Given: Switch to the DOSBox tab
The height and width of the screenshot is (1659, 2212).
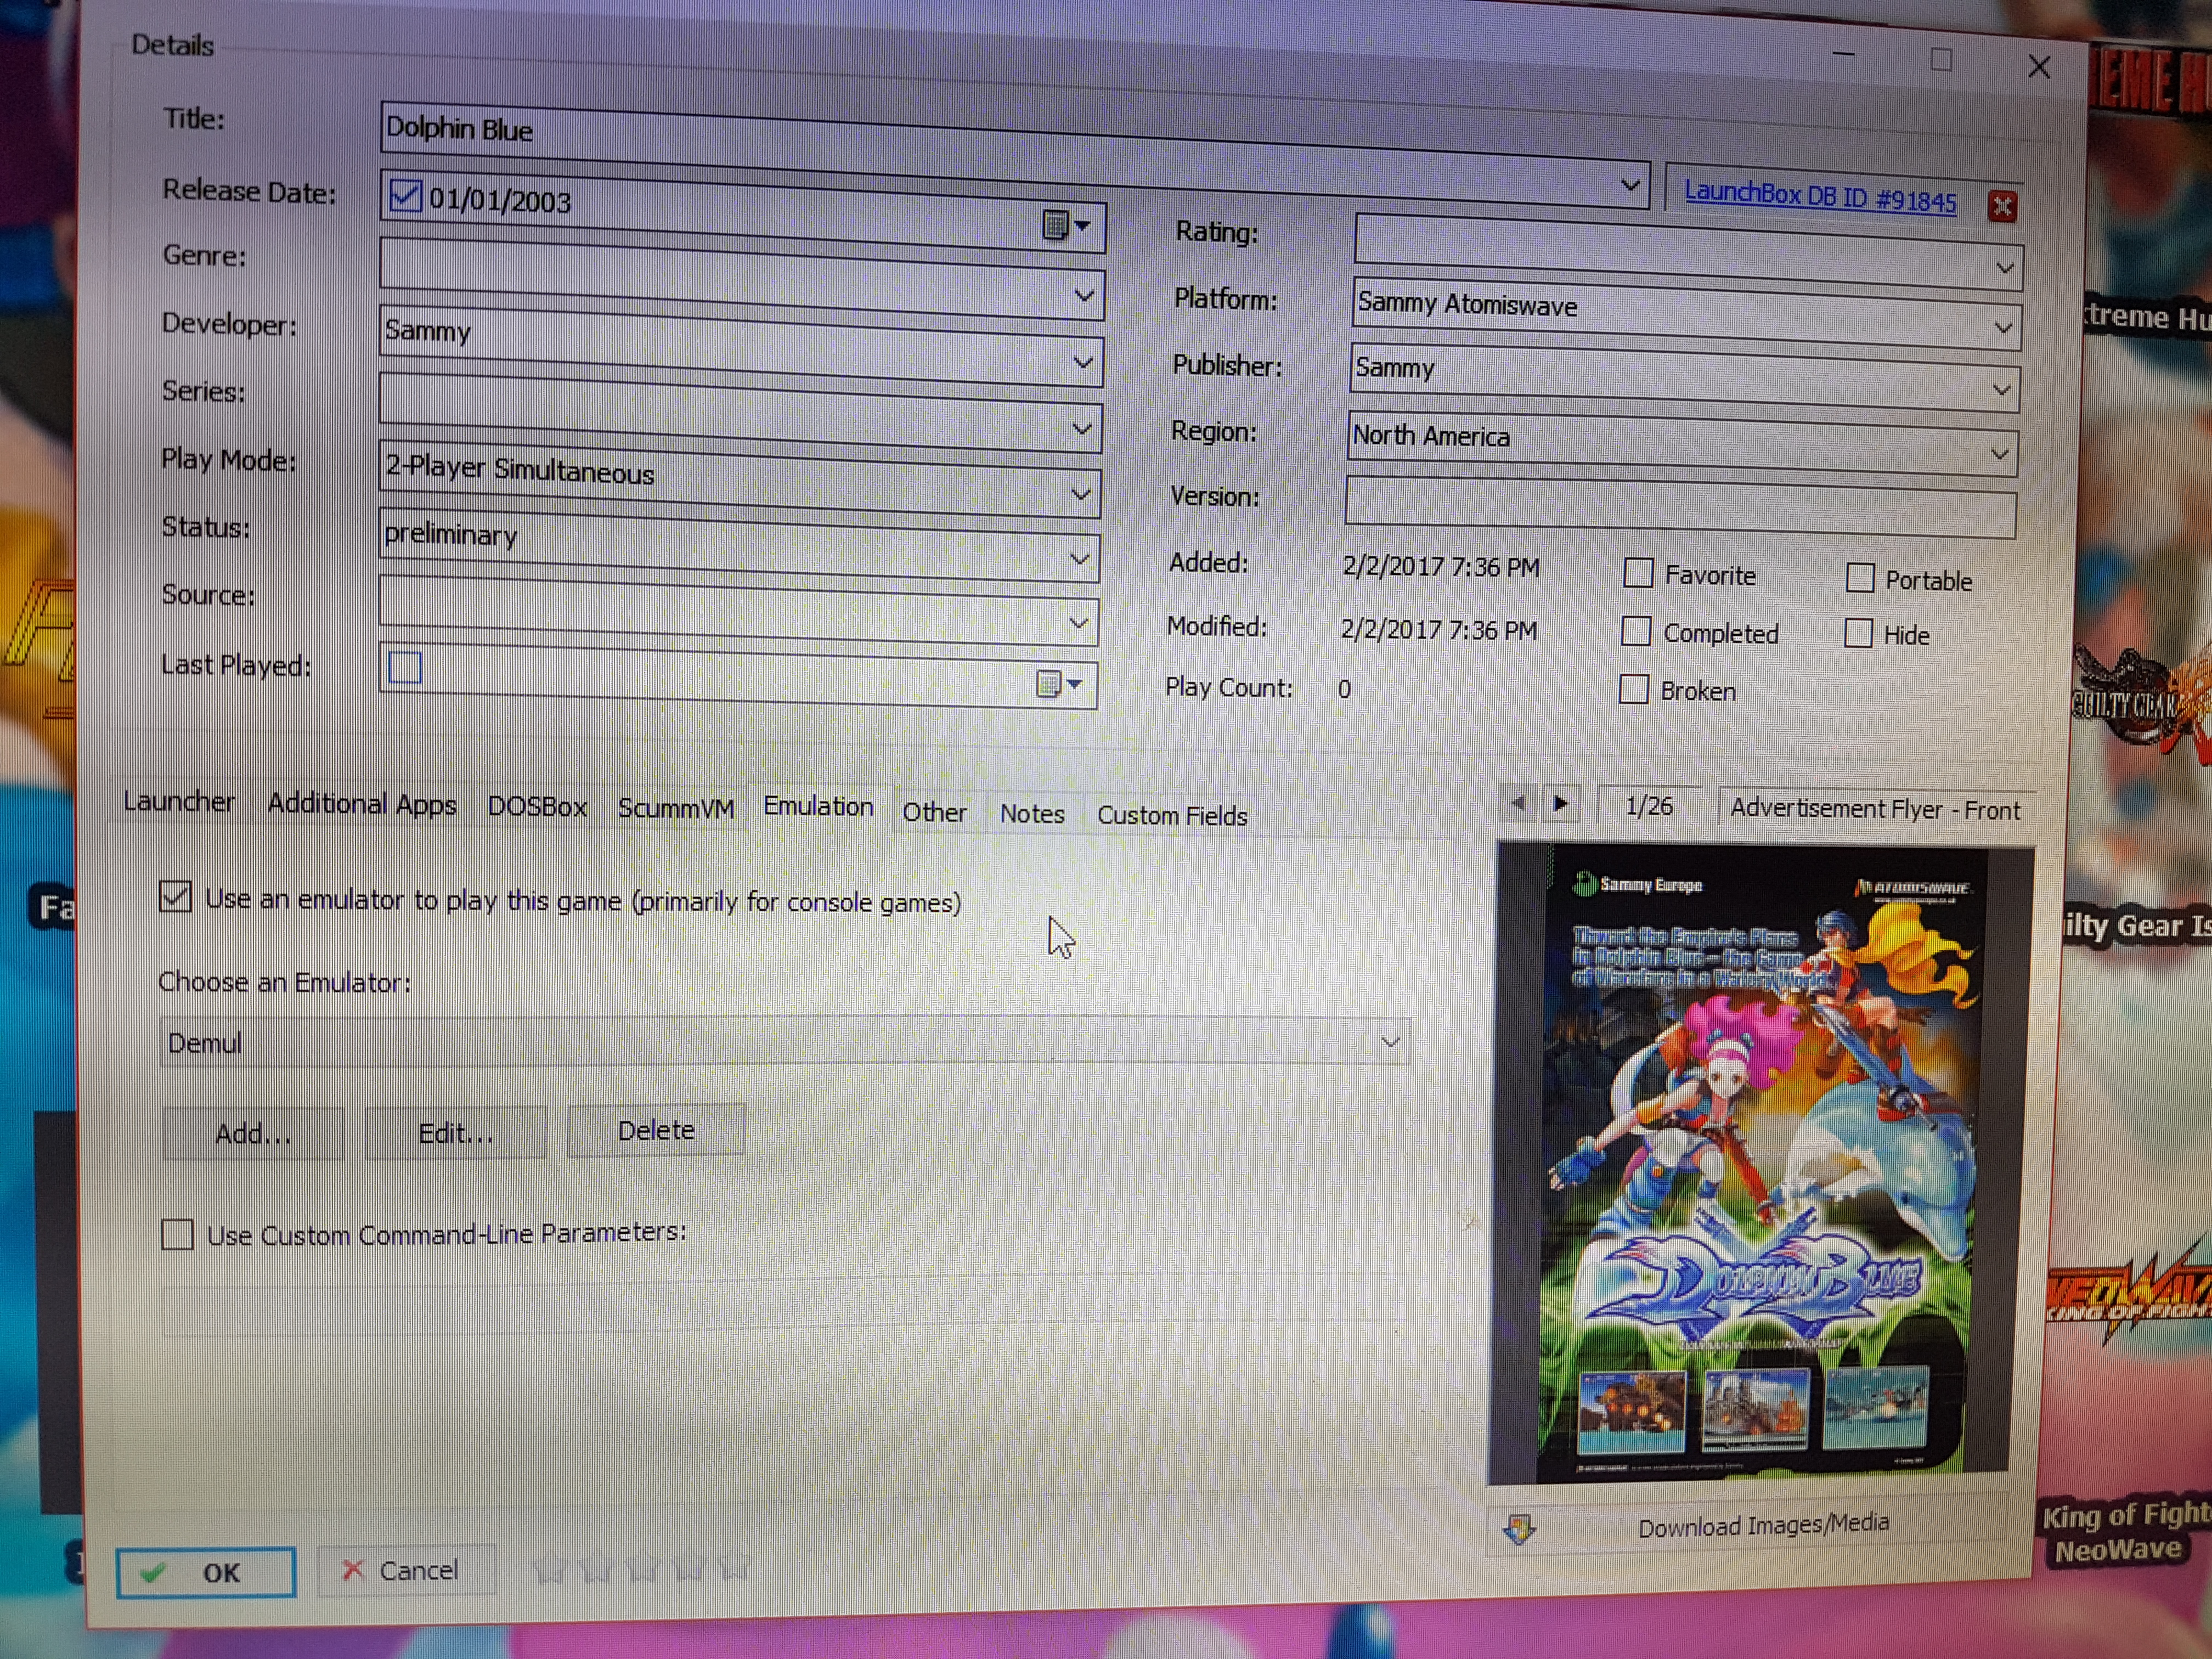Looking at the screenshot, I should click(538, 808).
